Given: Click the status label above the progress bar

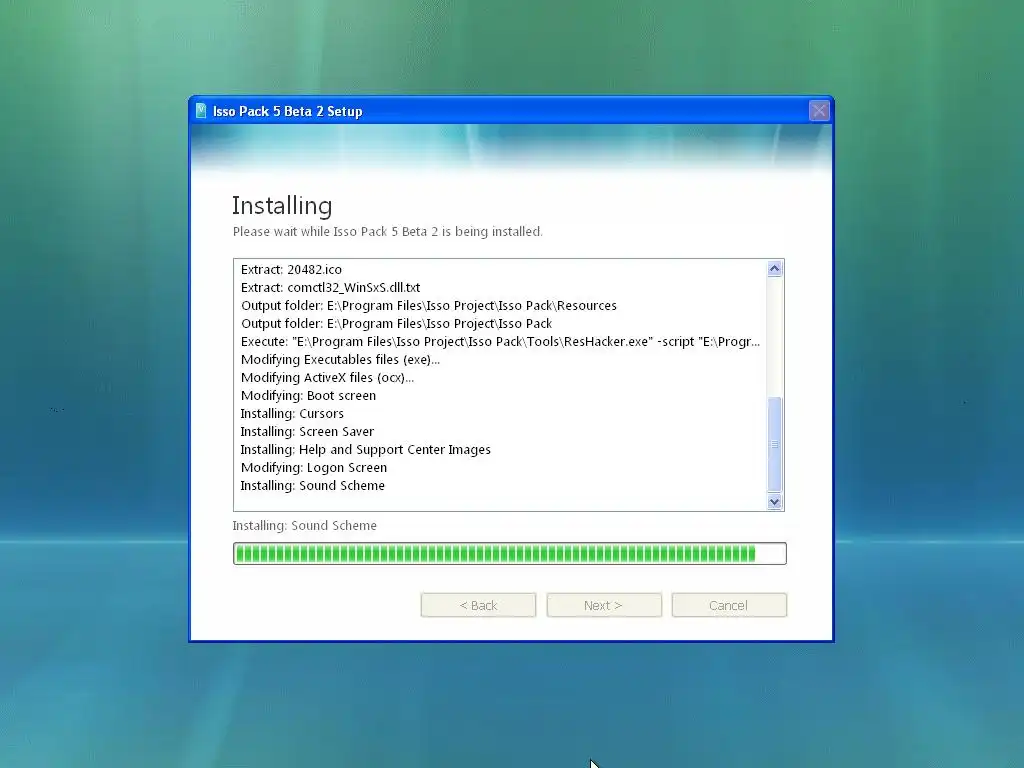Looking at the screenshot, I should [x=304, y=526].
